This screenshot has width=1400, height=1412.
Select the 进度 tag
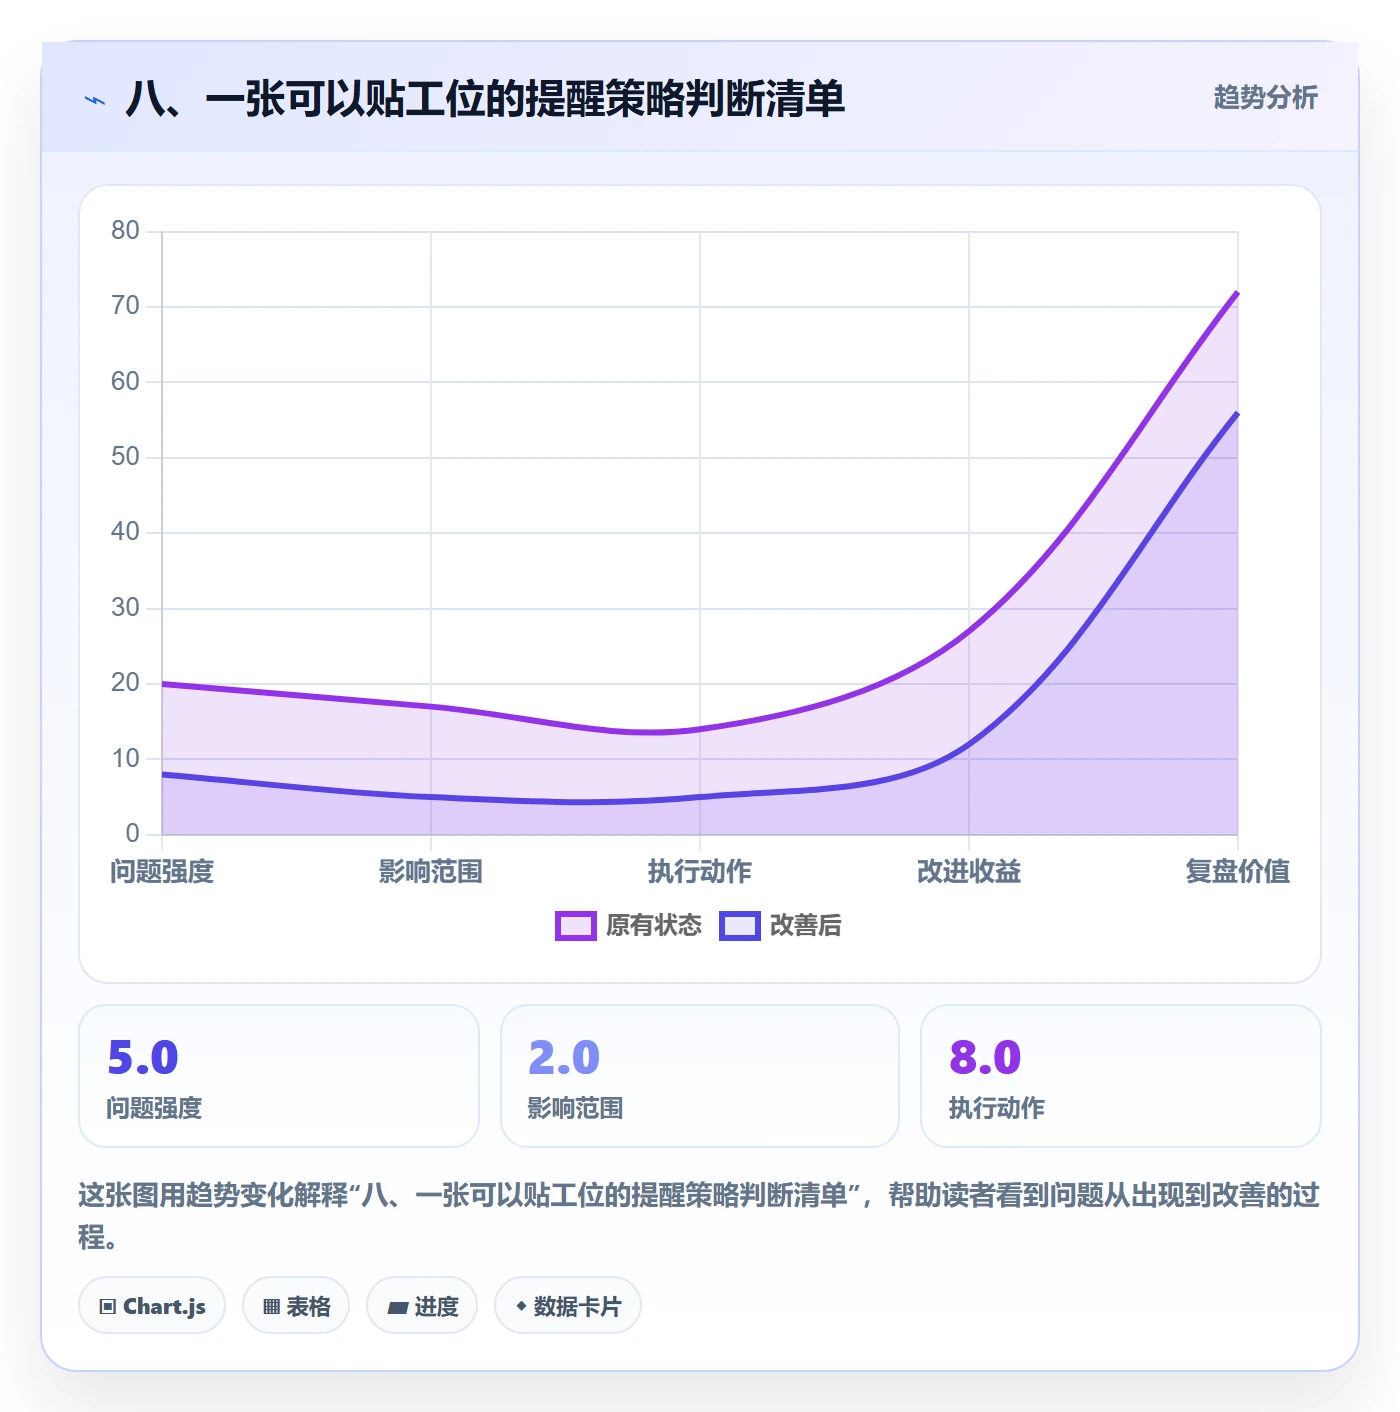pos(422,1306)
